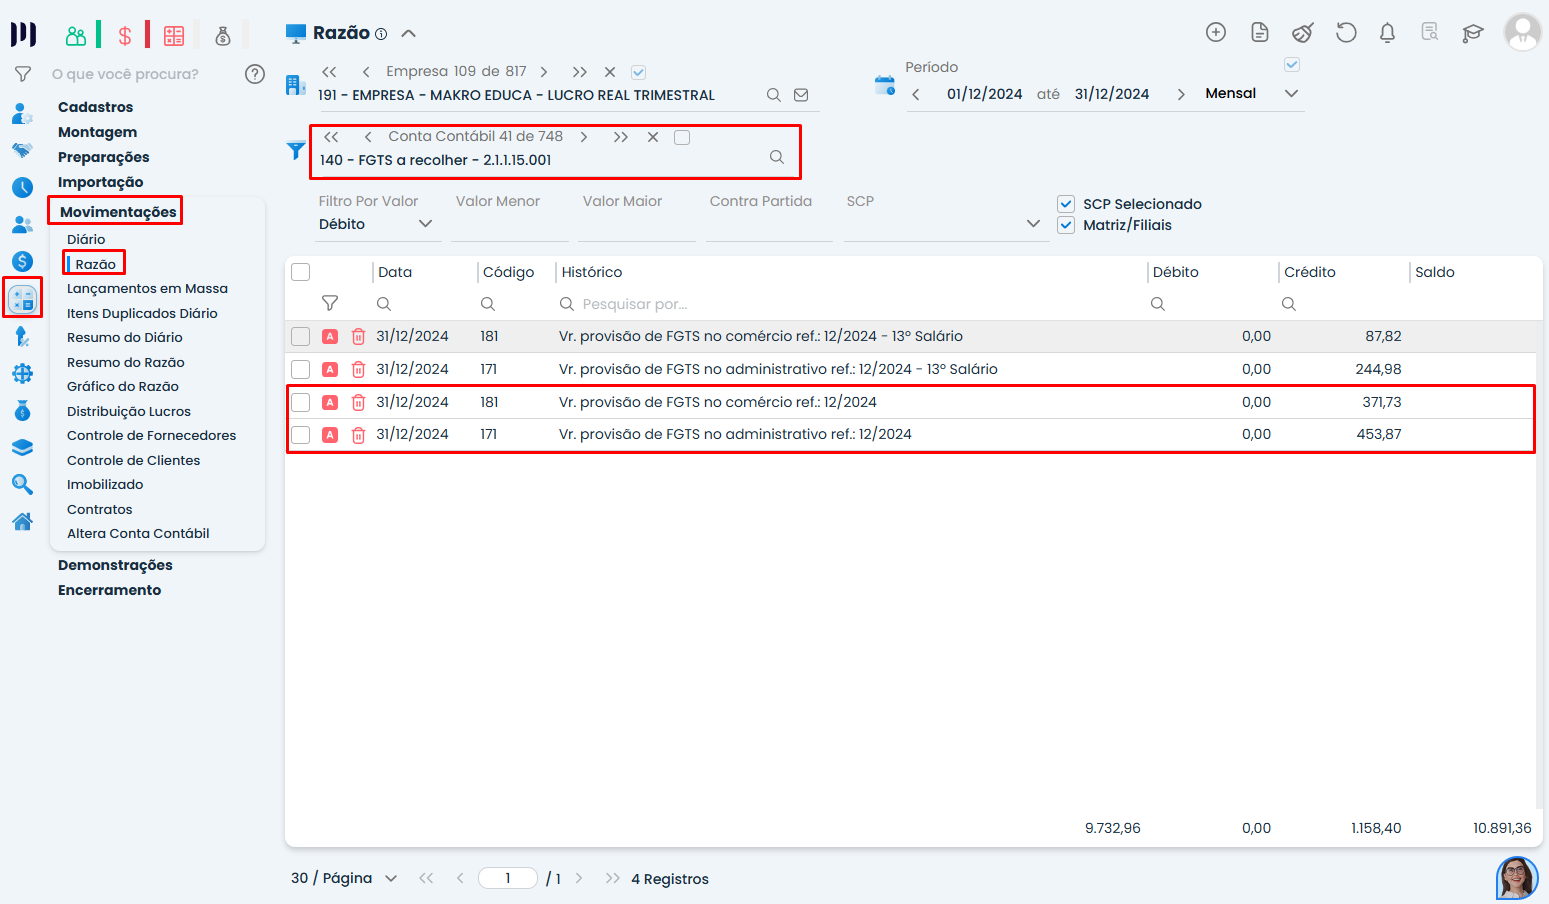This screenshot has height=904, width=1549.
Task: Select row with credit 371,73
Action: (x=301, y=402)
